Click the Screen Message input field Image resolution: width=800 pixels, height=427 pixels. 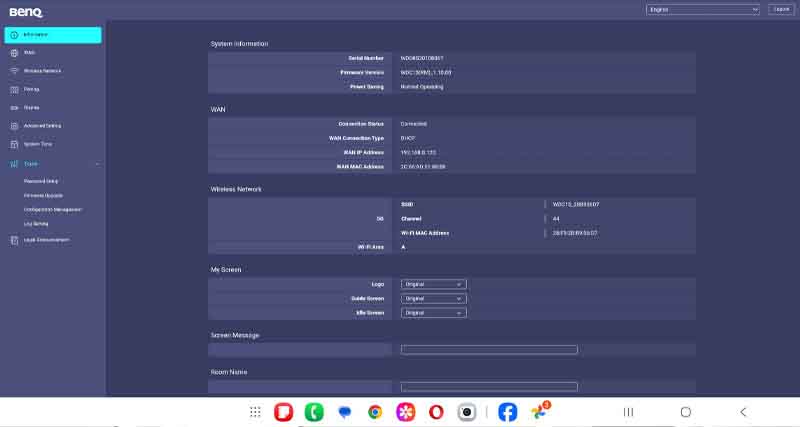489,349
